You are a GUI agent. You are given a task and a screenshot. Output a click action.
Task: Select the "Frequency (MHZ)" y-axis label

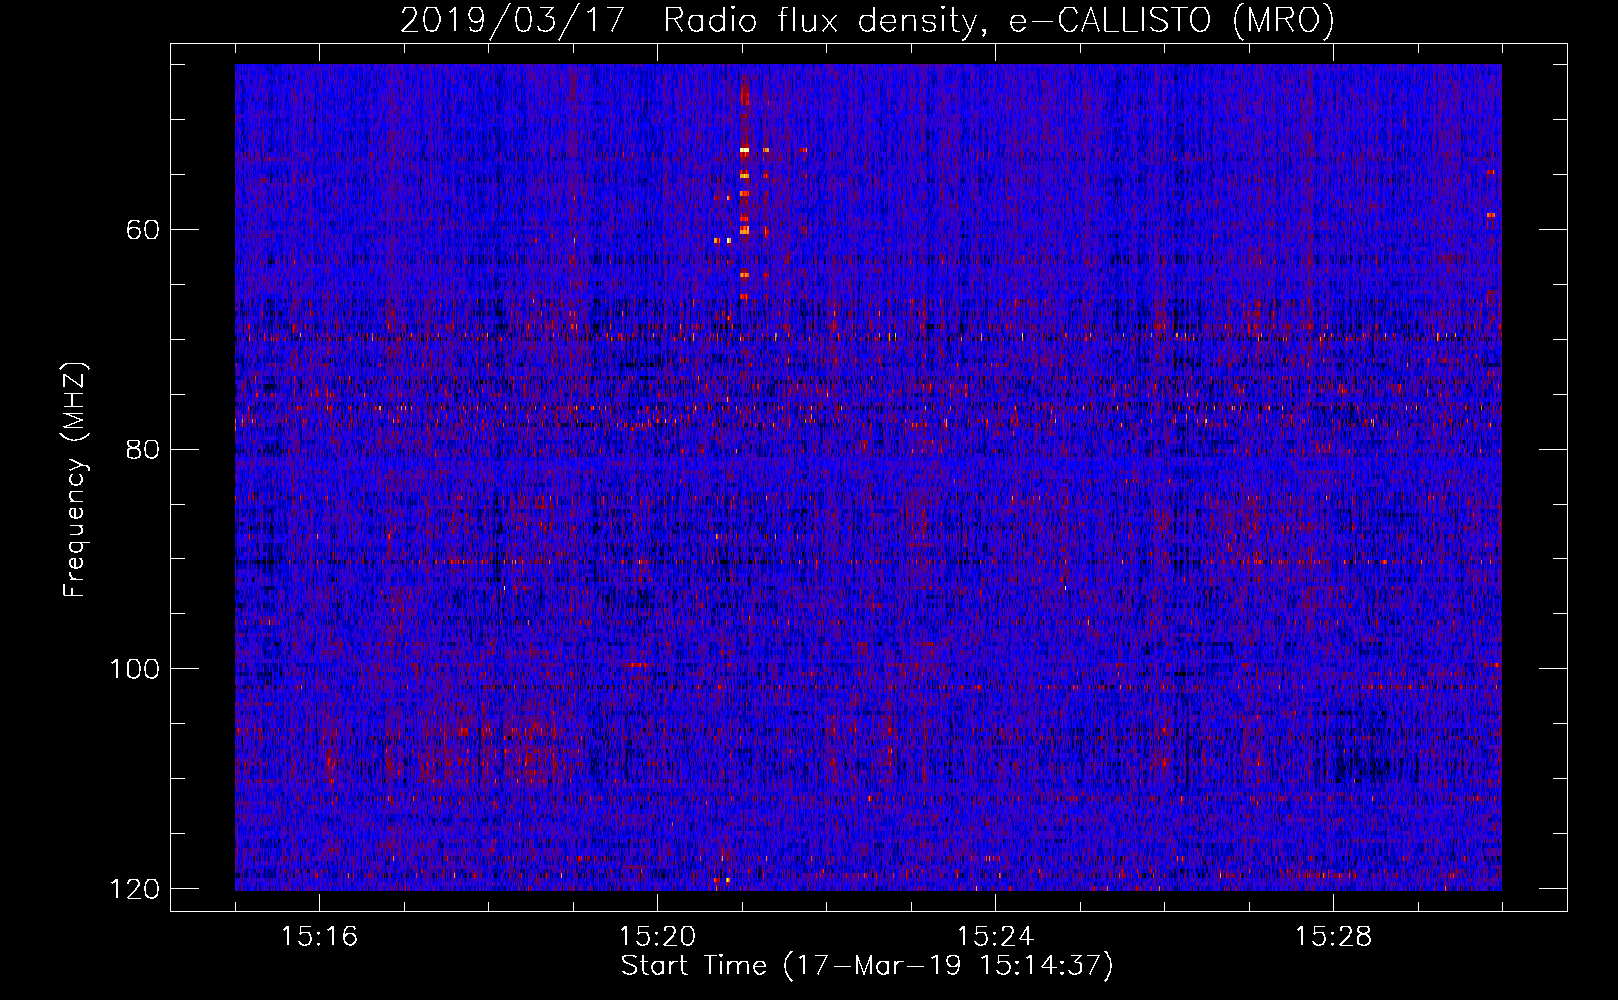tap(75, 480)
